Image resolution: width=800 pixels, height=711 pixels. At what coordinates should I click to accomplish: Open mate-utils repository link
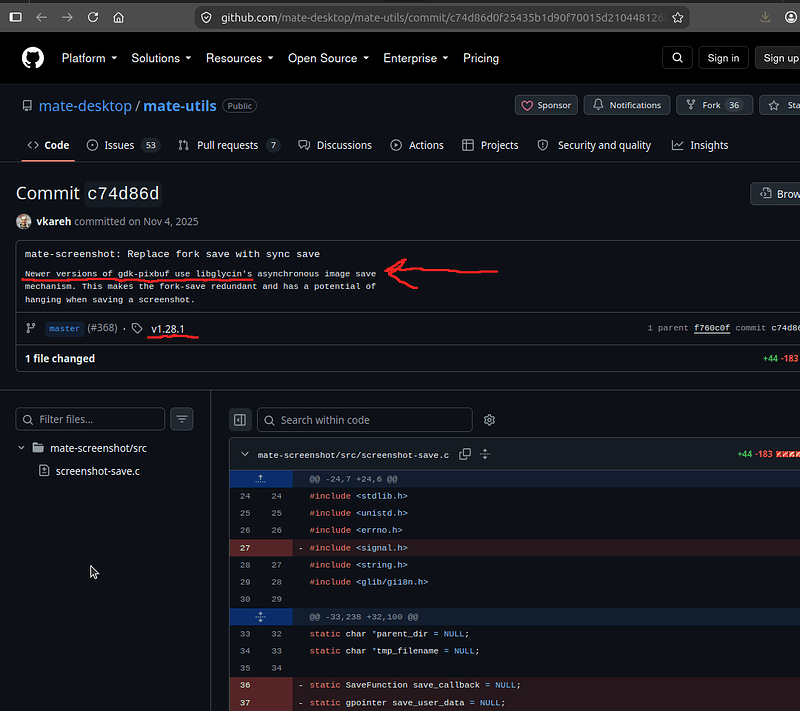[180, 106]
